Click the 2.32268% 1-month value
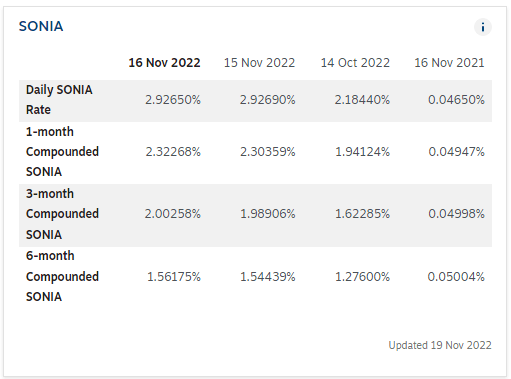Viewport: 511px width, 379px height. 173,152
